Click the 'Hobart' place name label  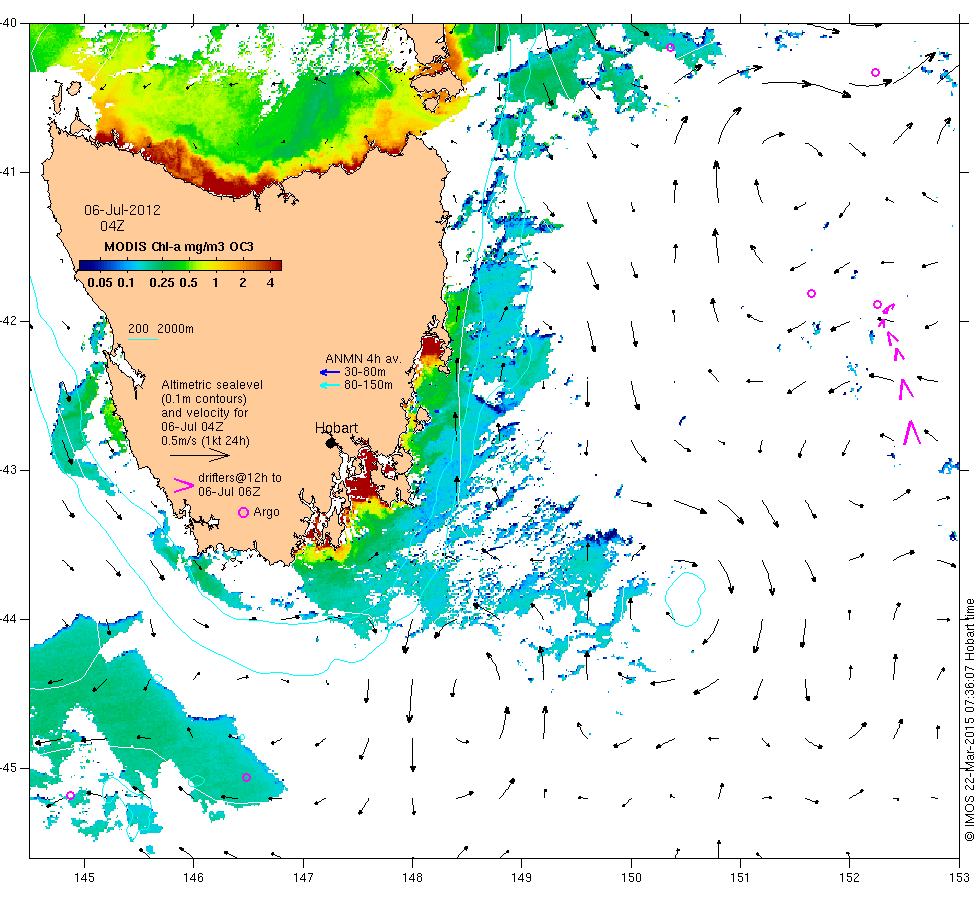(x=336, y=428)
